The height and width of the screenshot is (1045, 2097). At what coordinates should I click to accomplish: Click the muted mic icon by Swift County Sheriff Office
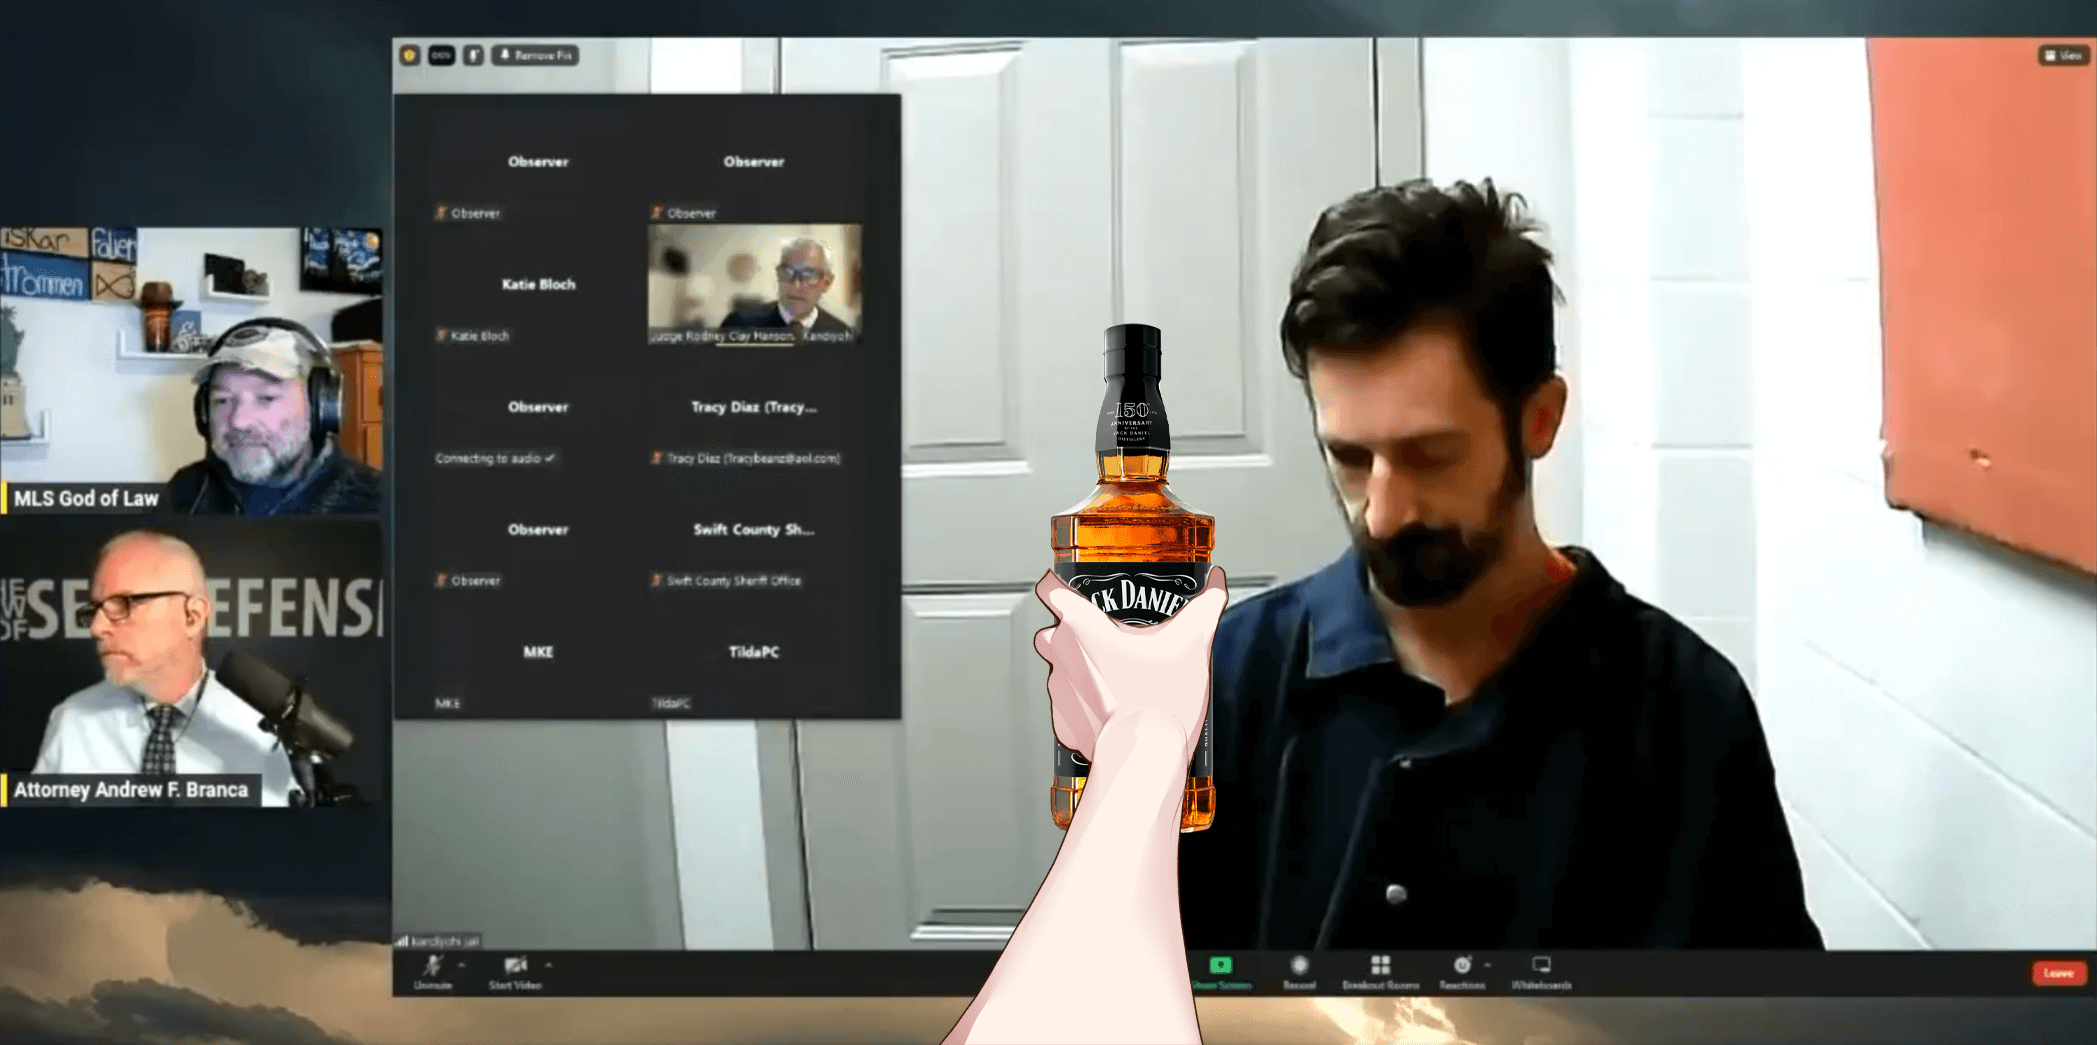pyautogui.click(x=657, y=580)
